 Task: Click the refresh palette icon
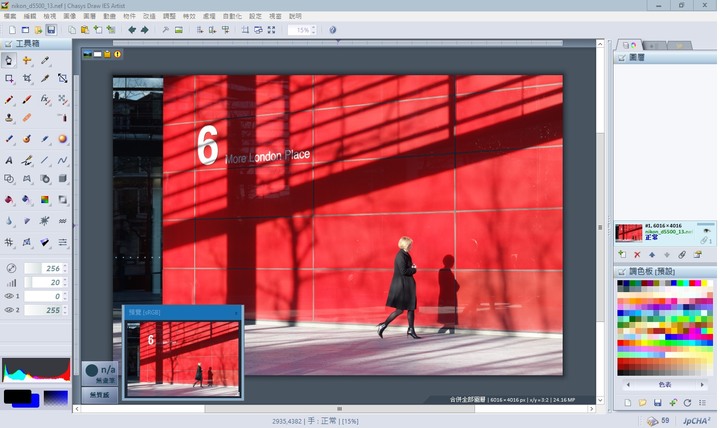[x=687, y=403]
